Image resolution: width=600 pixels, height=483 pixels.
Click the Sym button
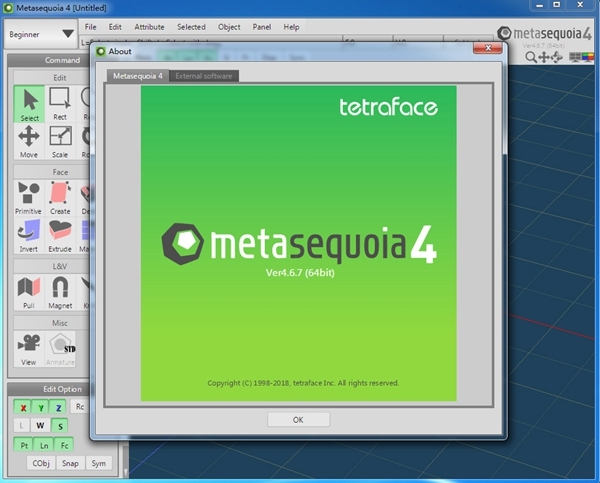pos(99,463)
